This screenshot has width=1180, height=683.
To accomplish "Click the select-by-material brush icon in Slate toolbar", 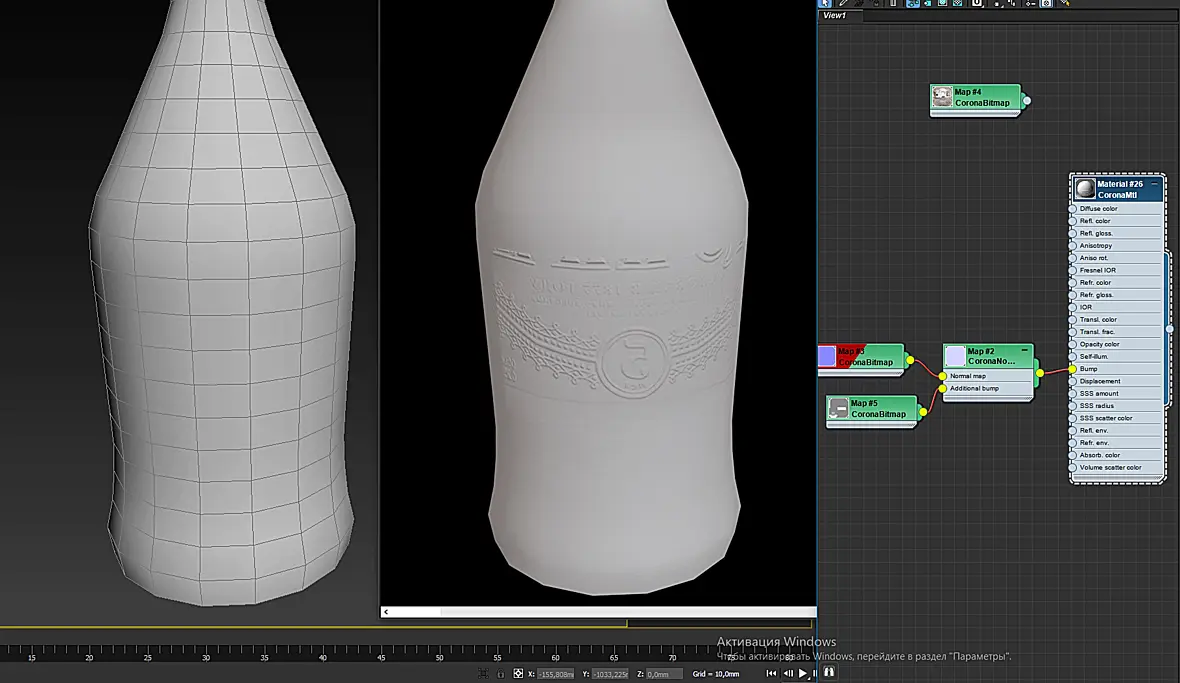I will pyautogui.click(x=1066, y=3).
